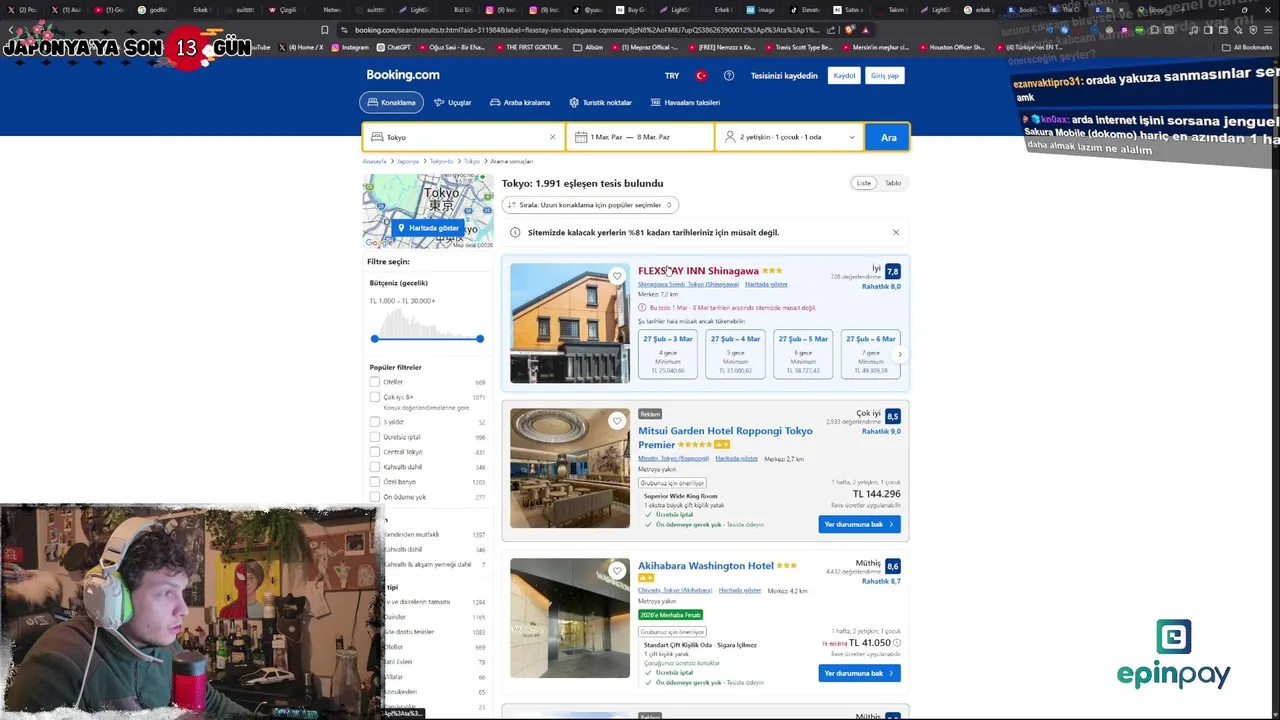Open the check-in/check-out date picker

coord(640,137)
